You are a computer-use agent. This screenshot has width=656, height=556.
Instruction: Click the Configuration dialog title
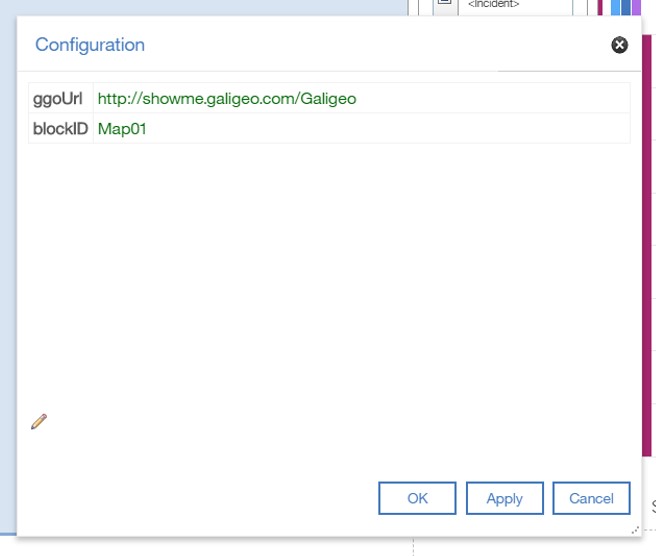(90, 45)
